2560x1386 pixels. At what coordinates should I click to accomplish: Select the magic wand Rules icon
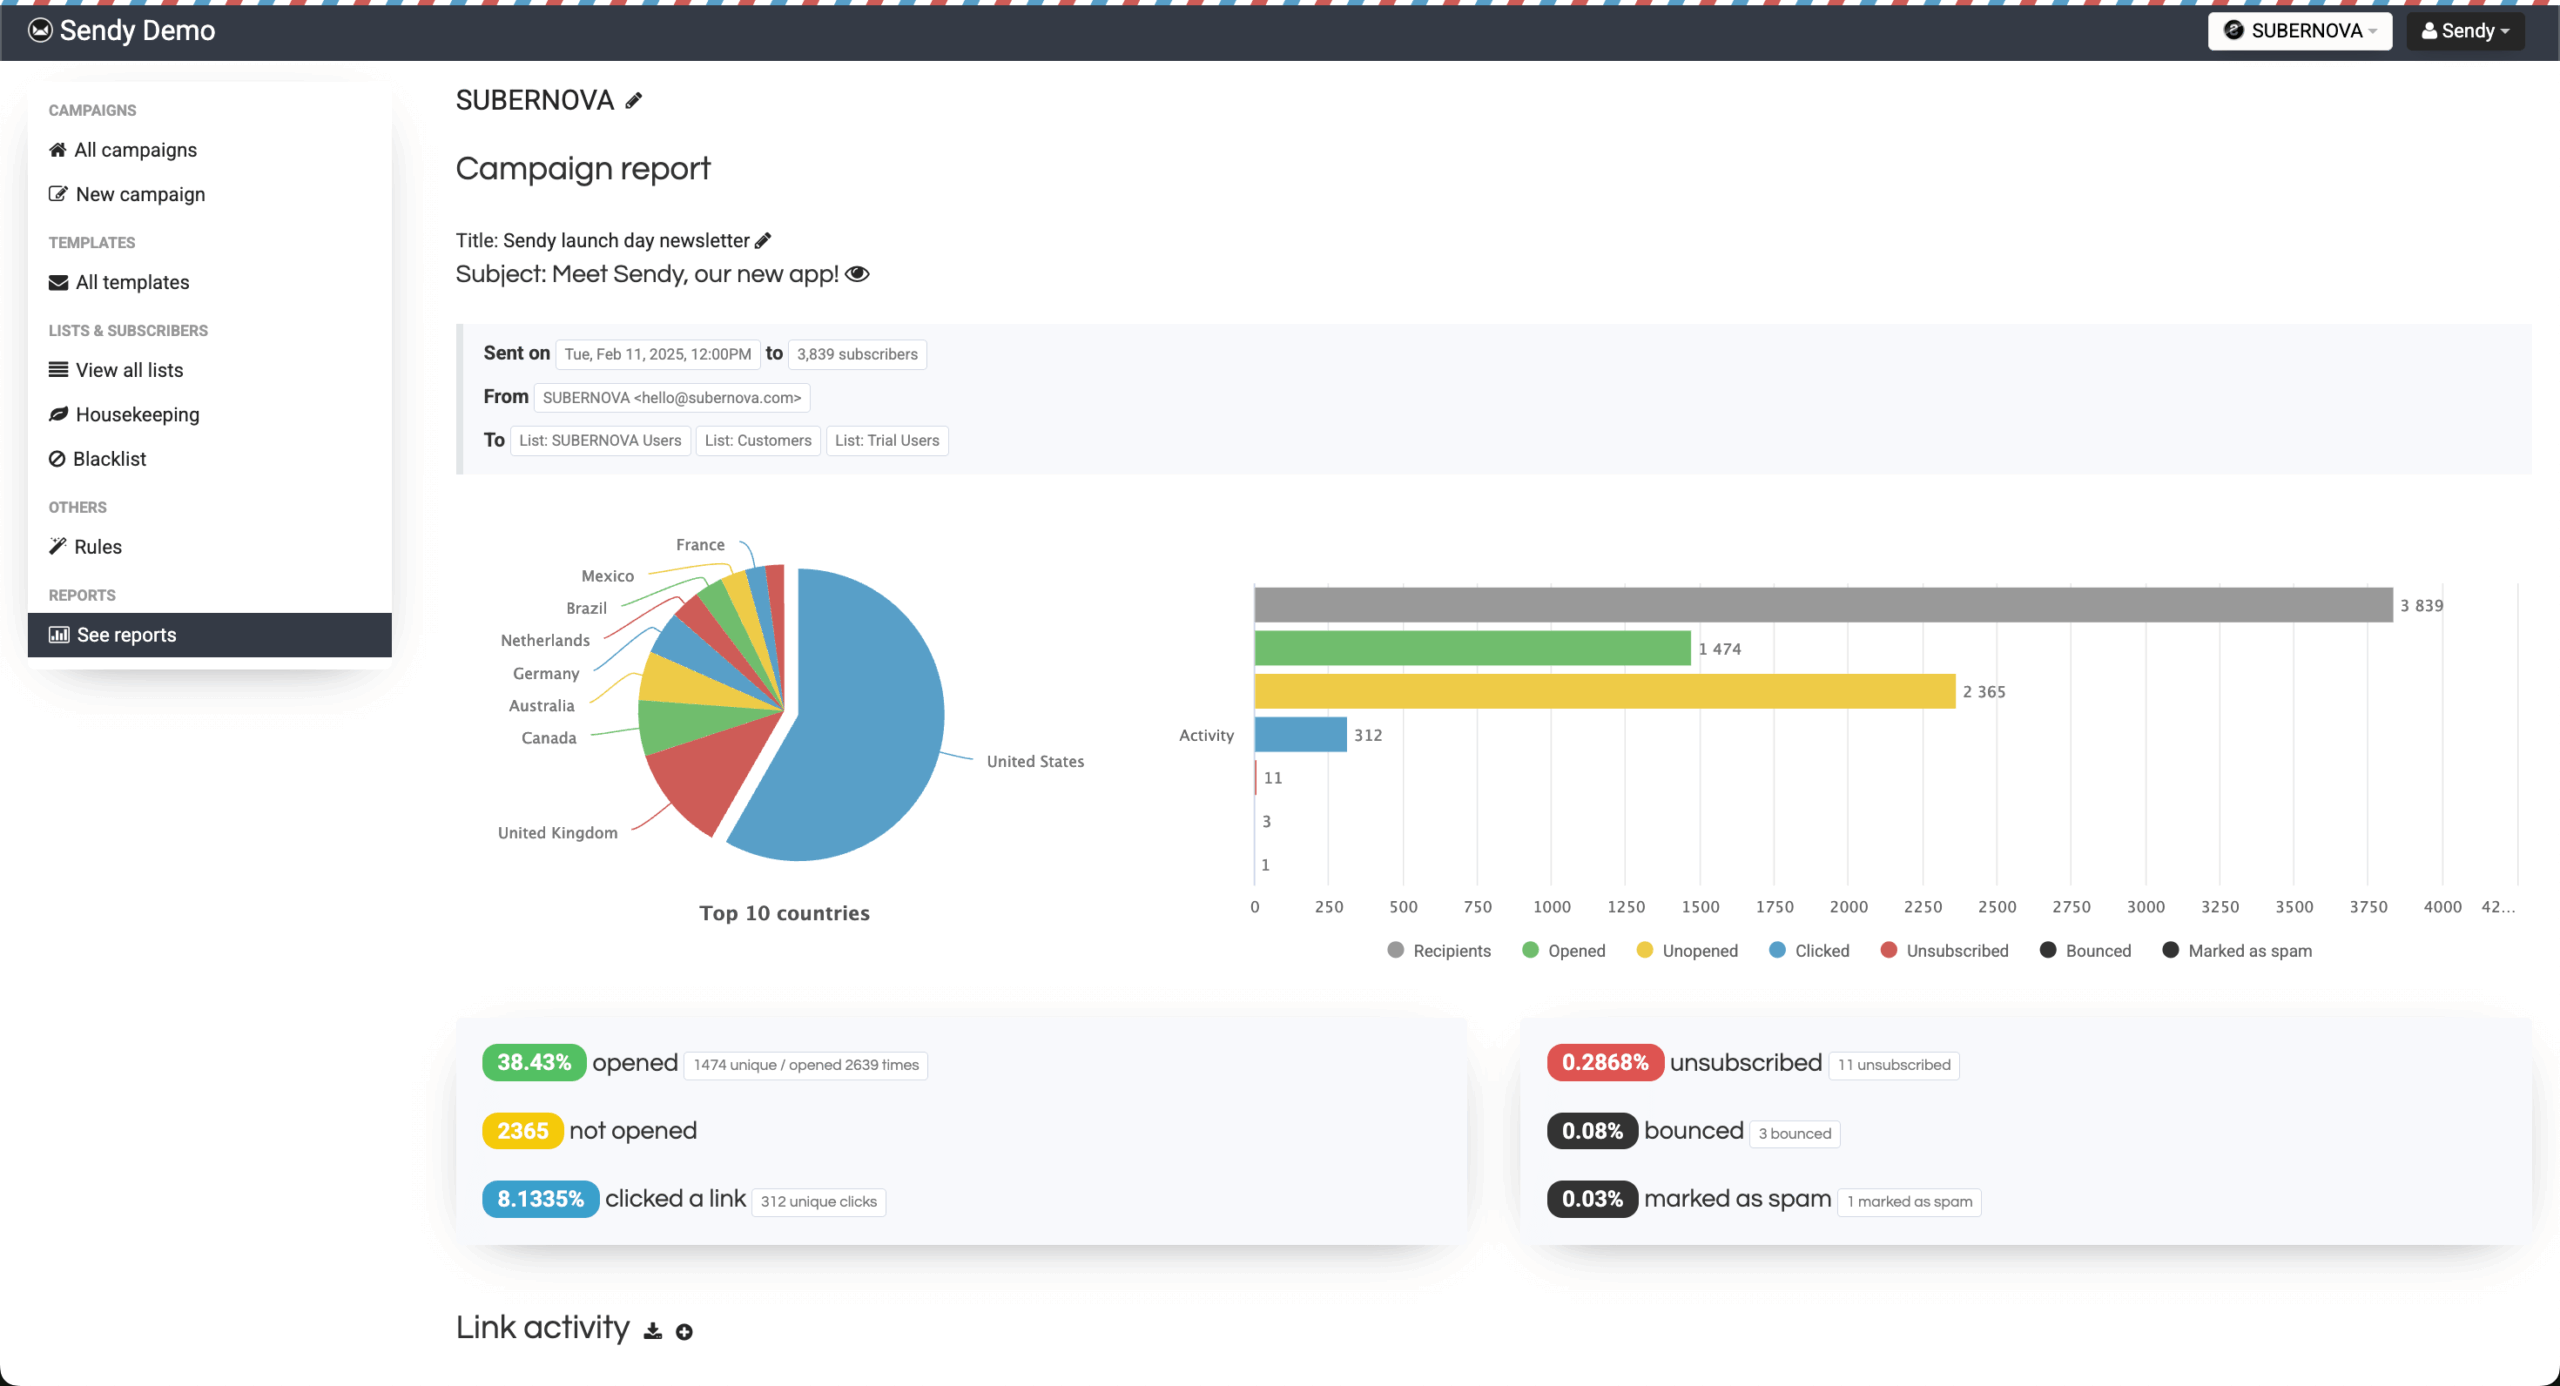click(57, 546)
